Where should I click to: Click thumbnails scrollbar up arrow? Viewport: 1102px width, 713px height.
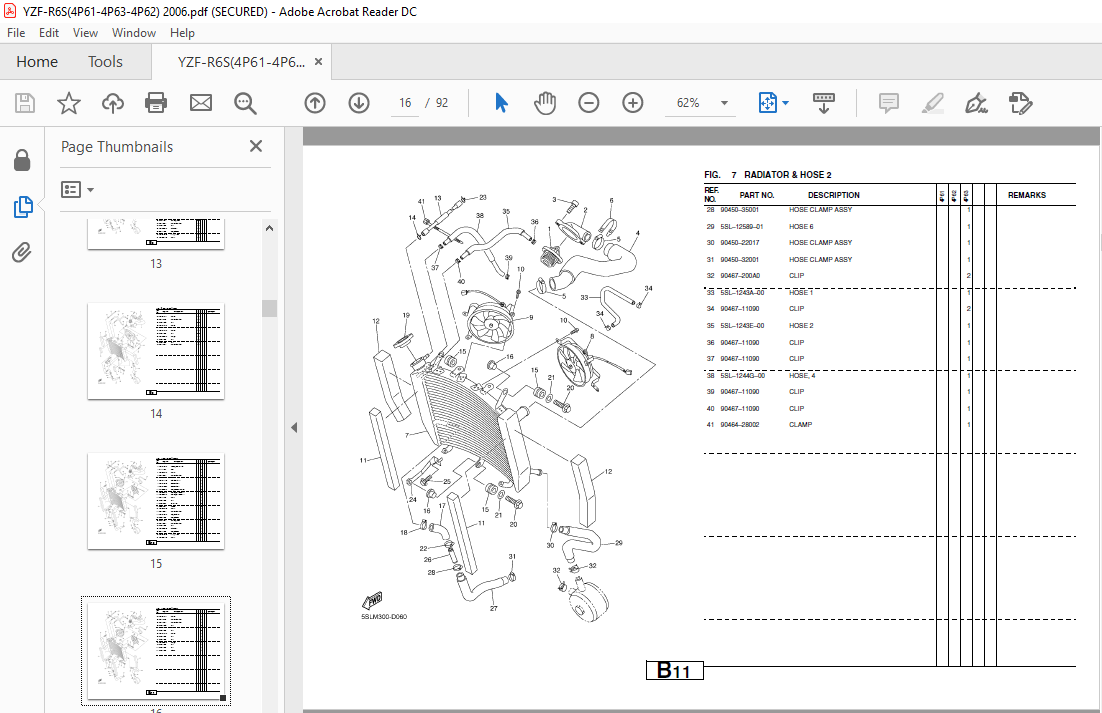pos(269,228)
